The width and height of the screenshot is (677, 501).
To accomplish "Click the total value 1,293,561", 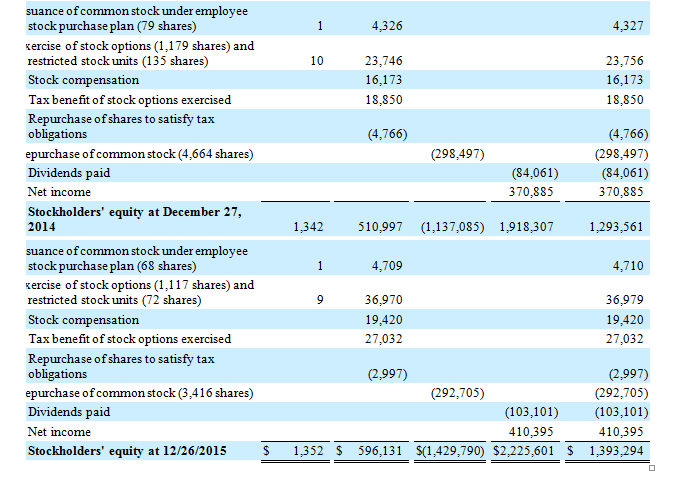I will 616,227.
